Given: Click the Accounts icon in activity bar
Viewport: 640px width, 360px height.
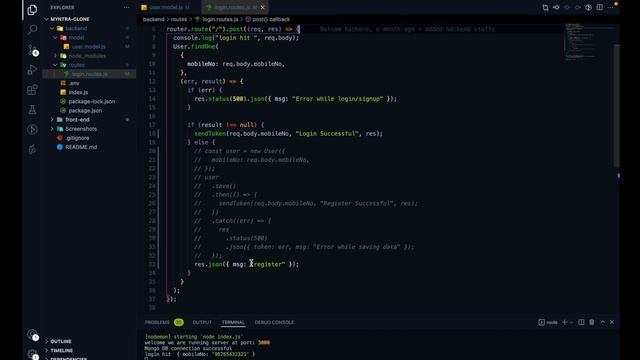Looking at the screenshot, I should click(x=32, y=334).
